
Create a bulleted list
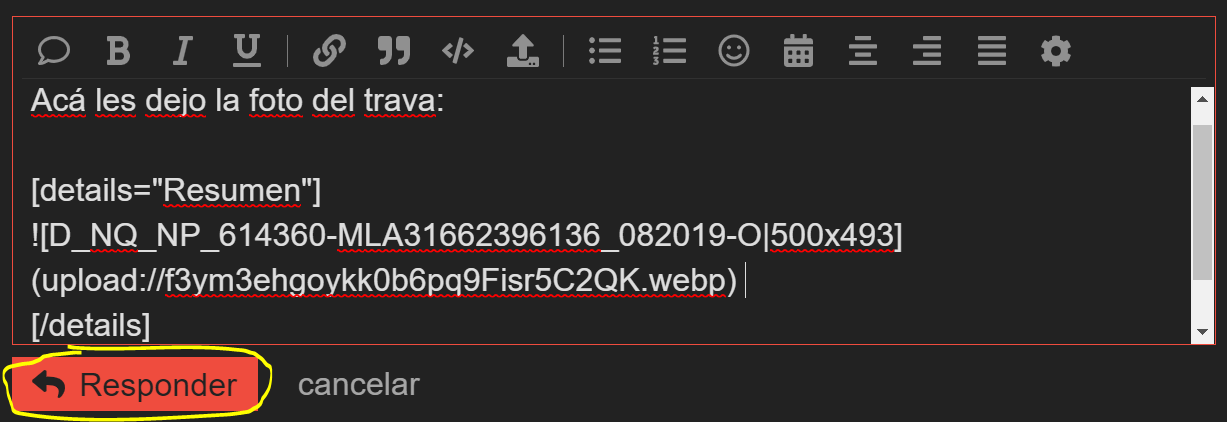[x=605, y=50]
